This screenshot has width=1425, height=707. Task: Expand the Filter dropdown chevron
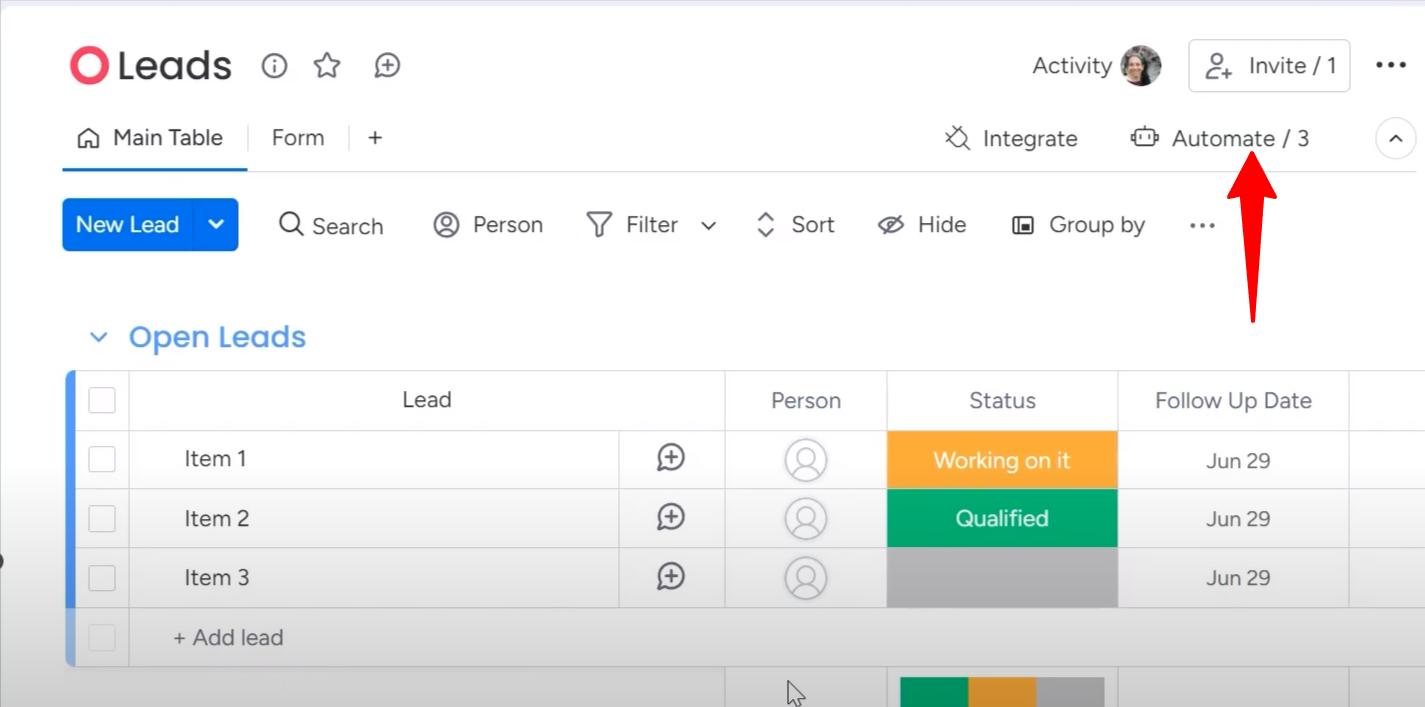tap(709, 225)
